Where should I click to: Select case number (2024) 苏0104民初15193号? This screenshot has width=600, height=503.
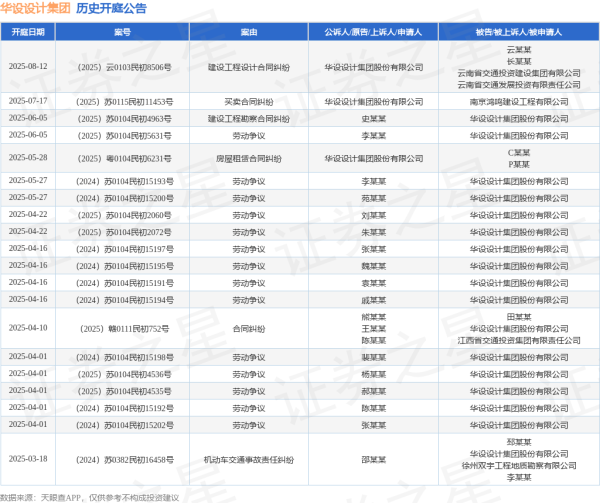coord(124,181)
